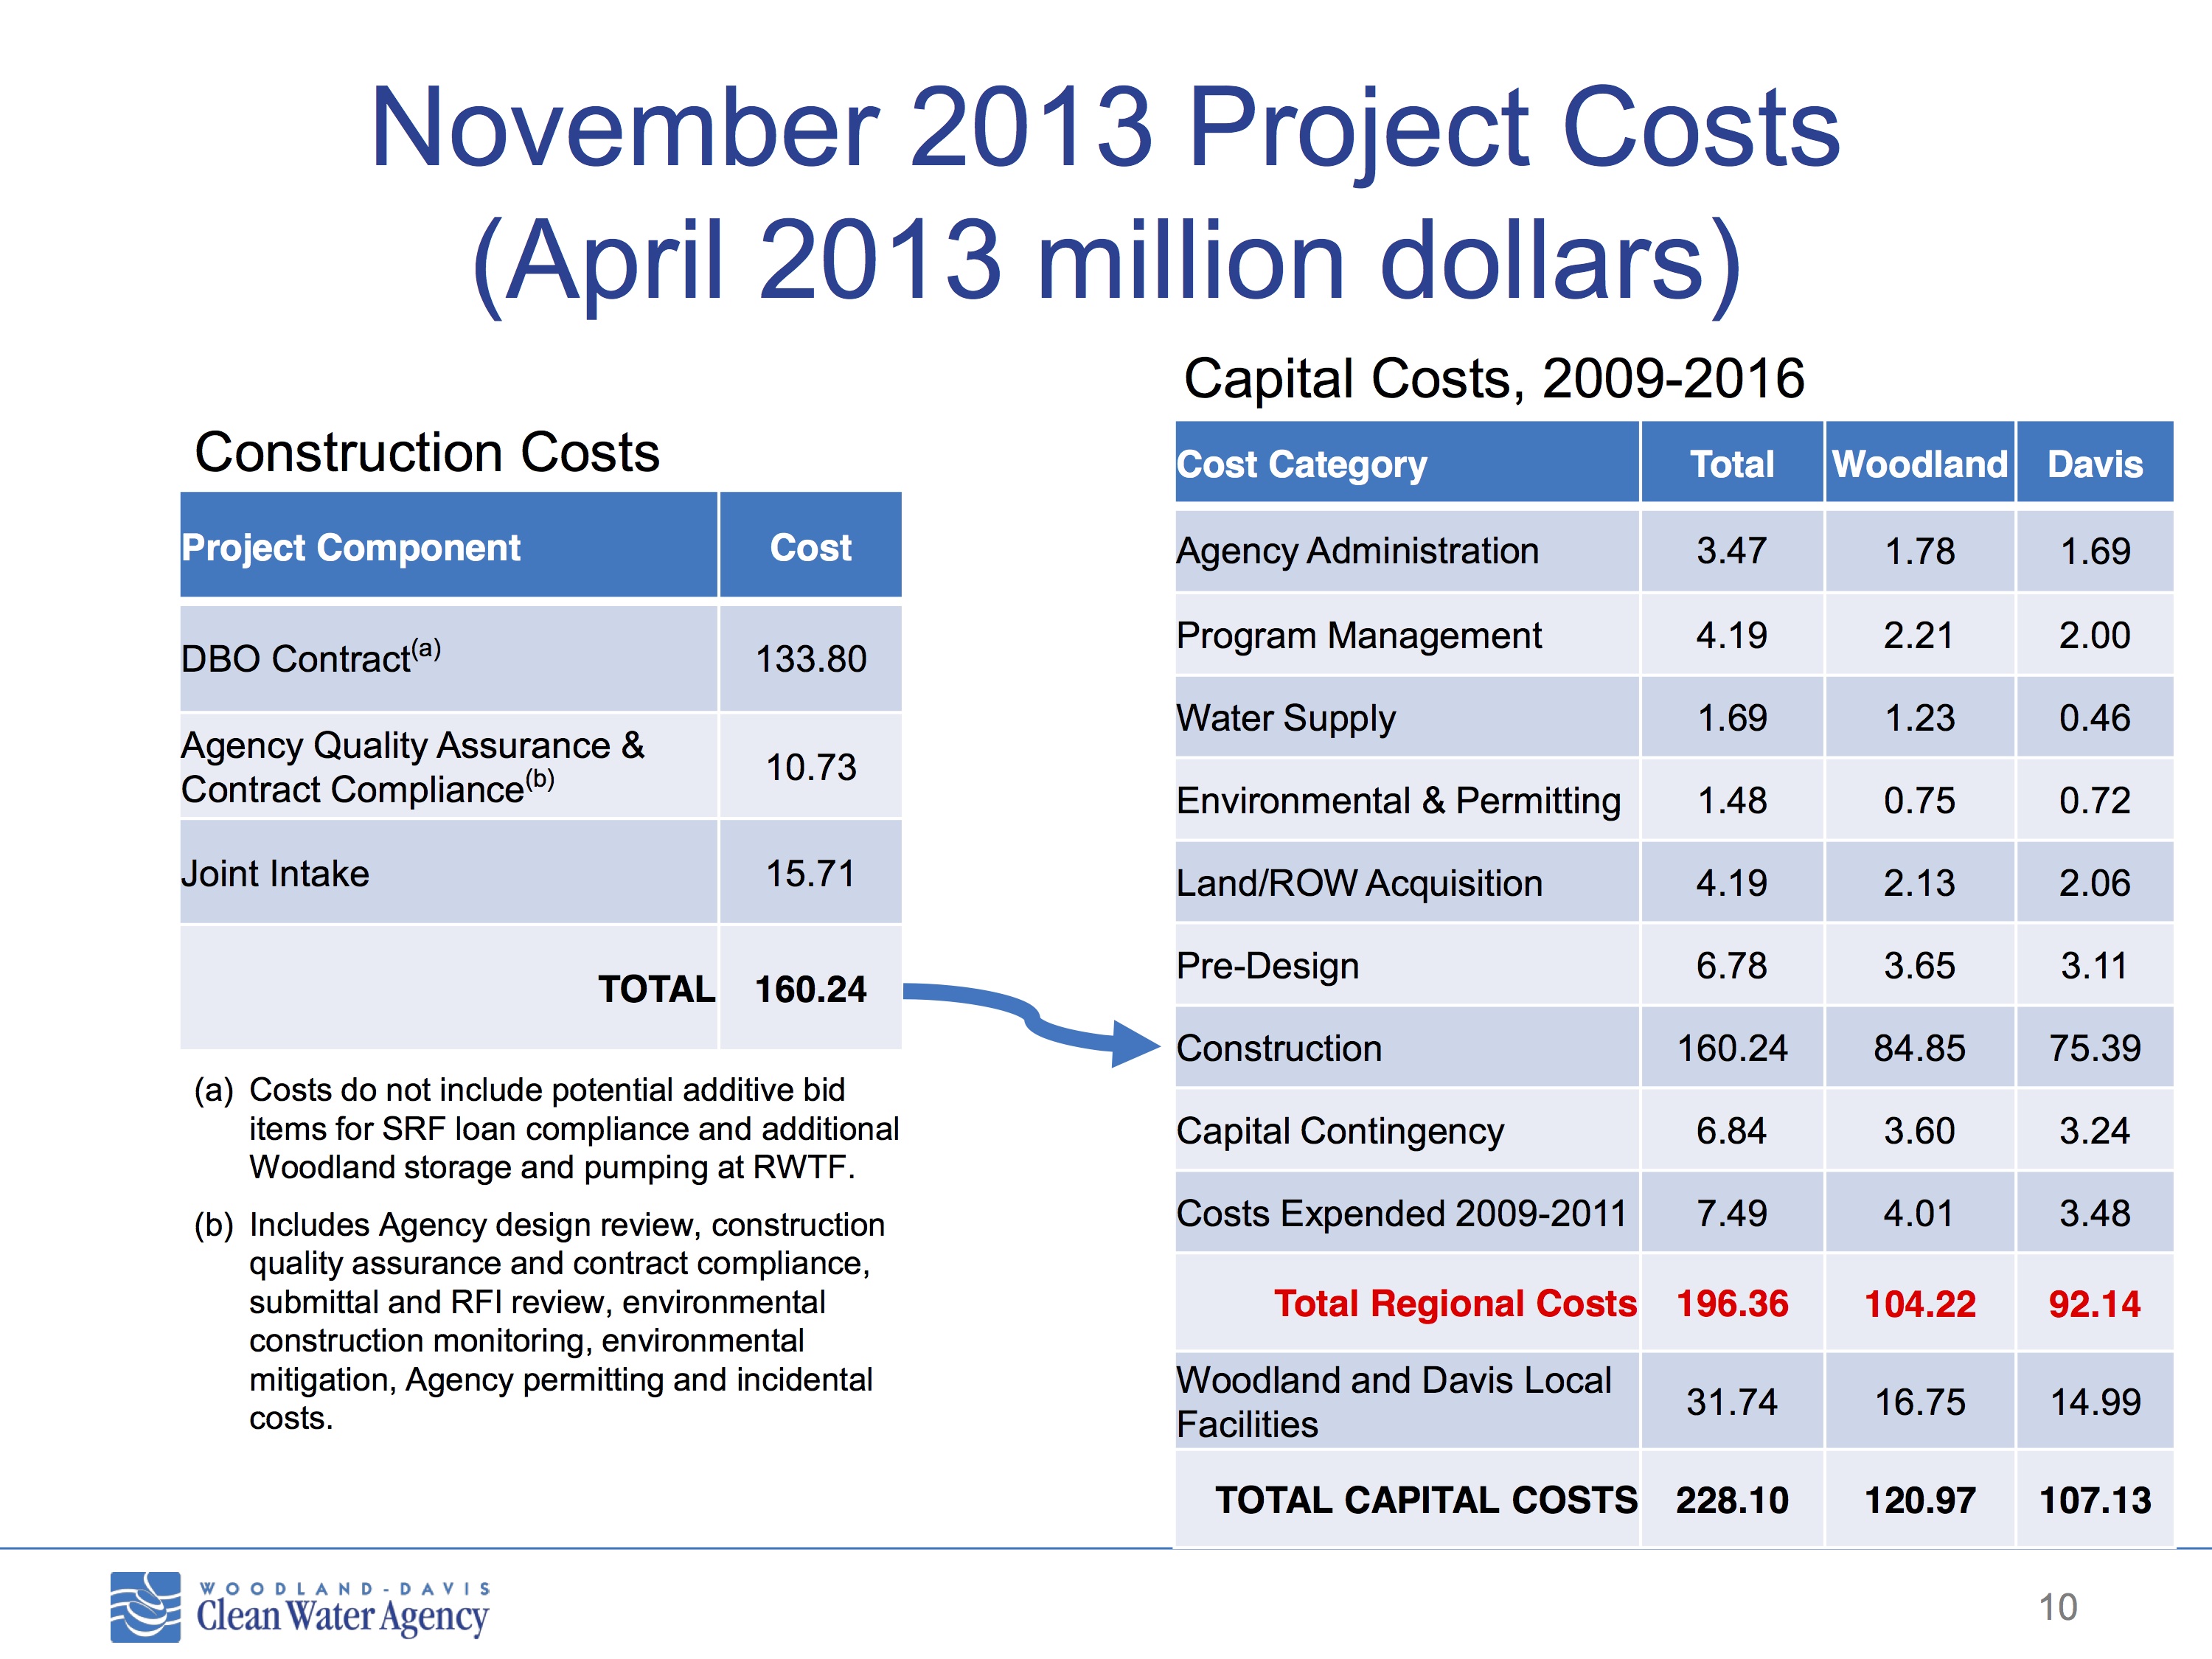Click TOTAL CAPITAL COSTS value 228.10
This screenshot has width=2212, height=1659.
(1731, 1500)
